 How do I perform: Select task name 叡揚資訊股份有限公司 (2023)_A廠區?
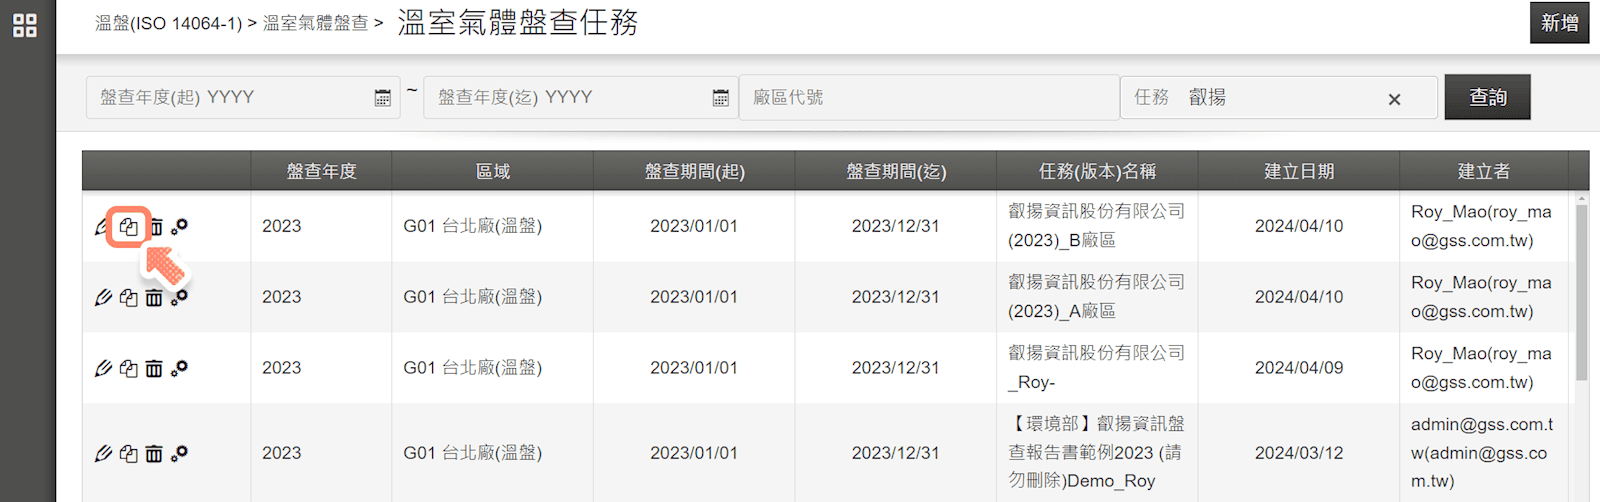[1096, 297]
